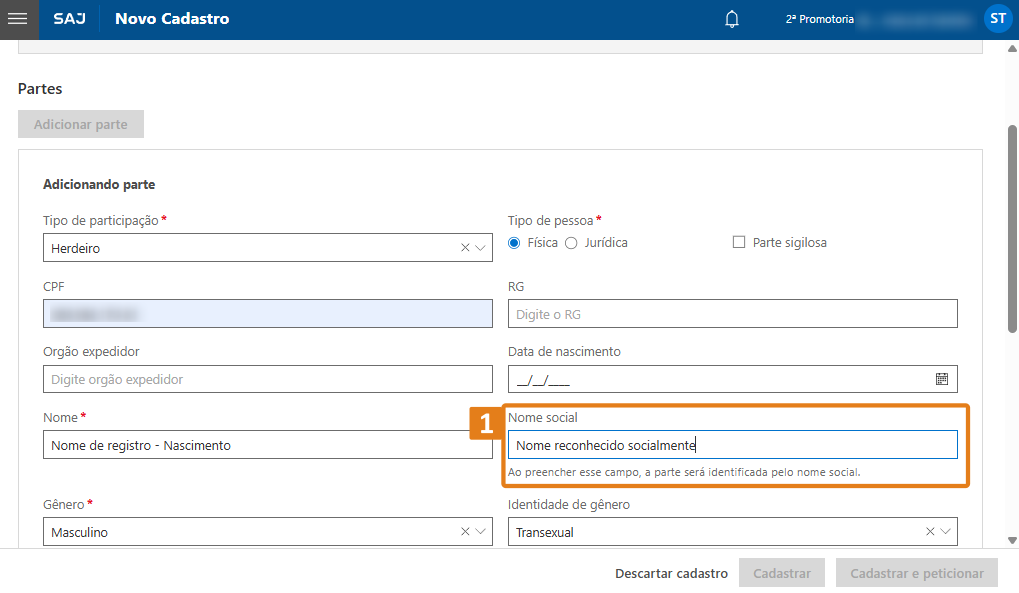Select the Física person type
Viewport: 1019px width, 593px height.
tap(515, 243)
